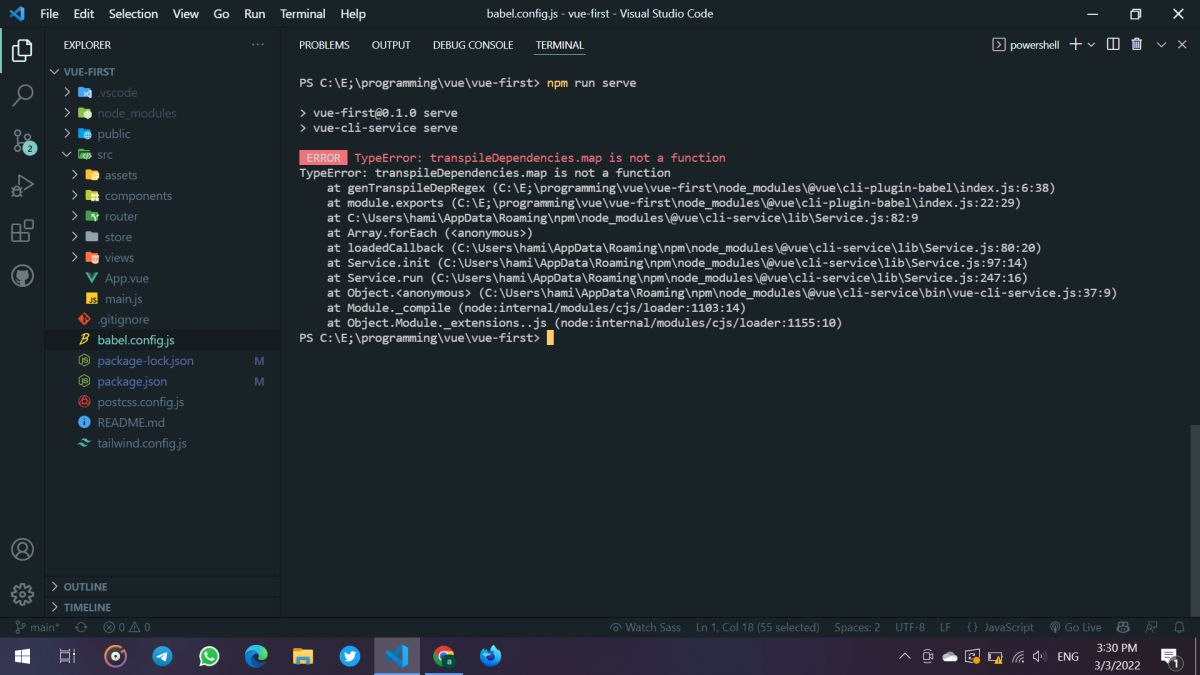This screenshot has width=1200, height=675.
Task: Click the LF end-of-line indicator
Action: [945, 627]
